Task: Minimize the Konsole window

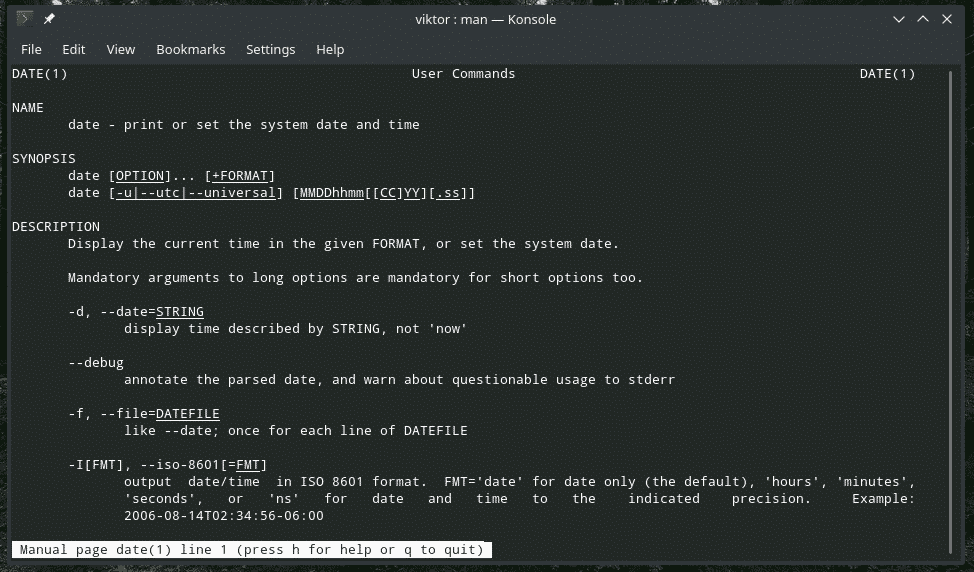Action: (x=897, y=19)
